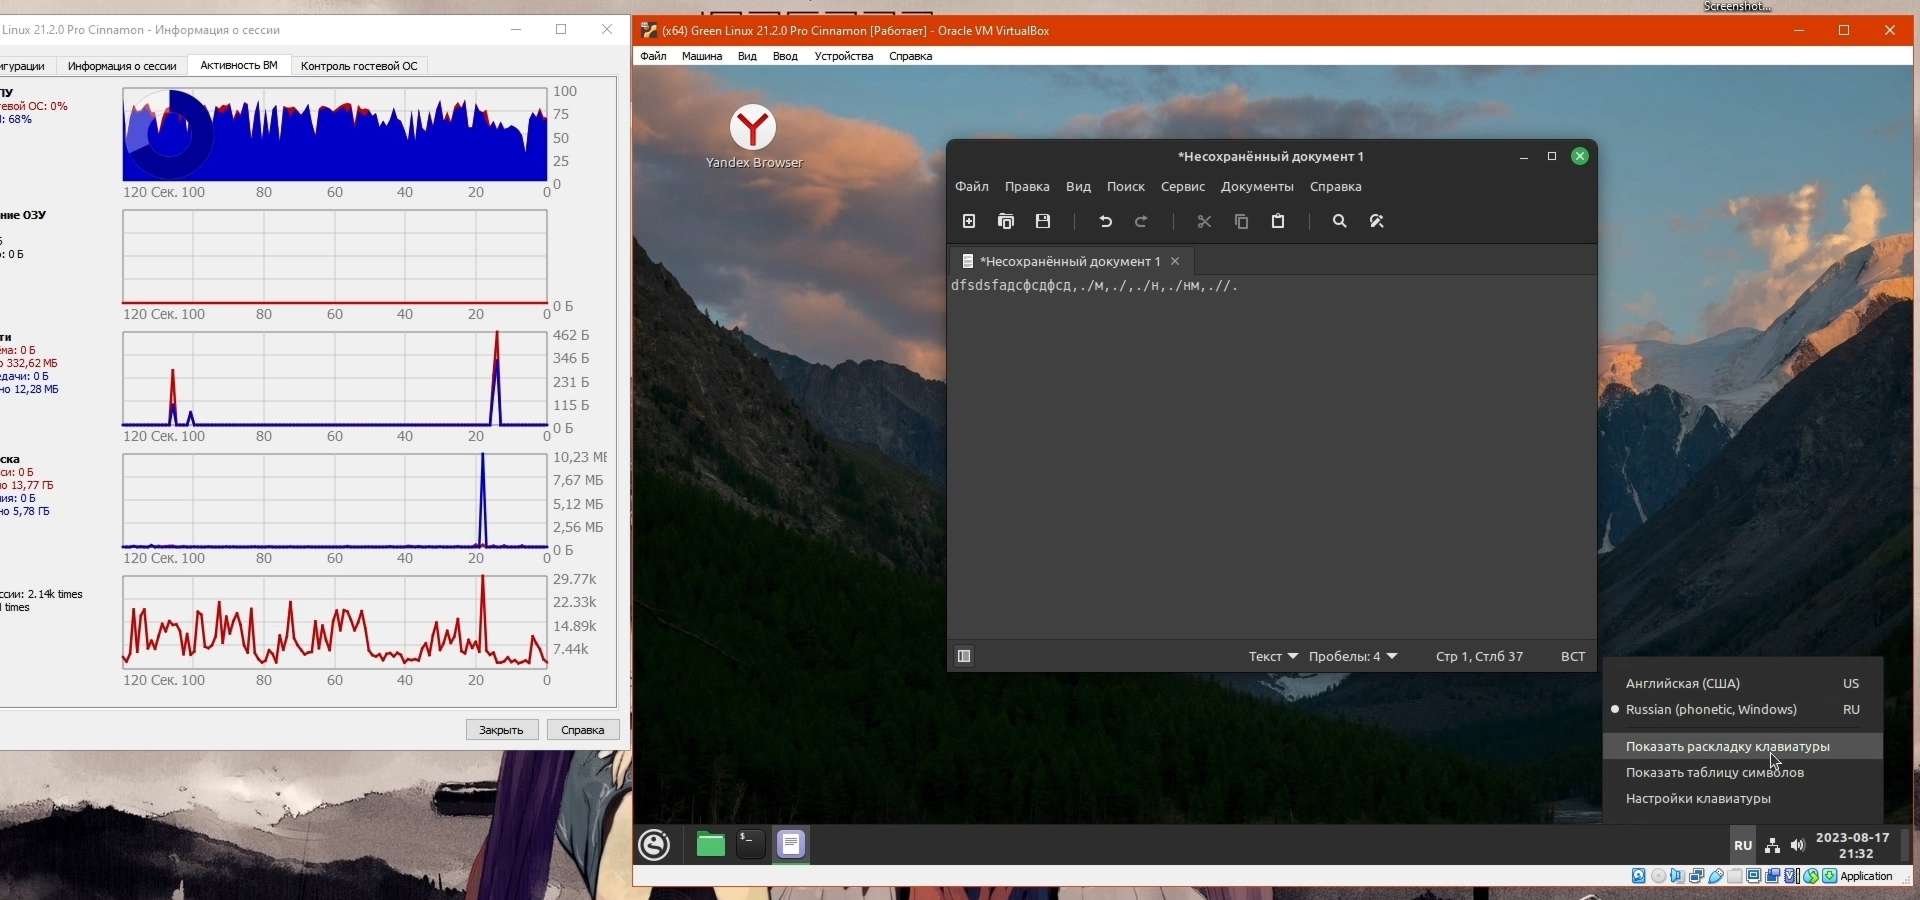This screenshot has width=1920, height=900.
Task: Launch the green folder file manager from the panel
Action: [711, 845]
